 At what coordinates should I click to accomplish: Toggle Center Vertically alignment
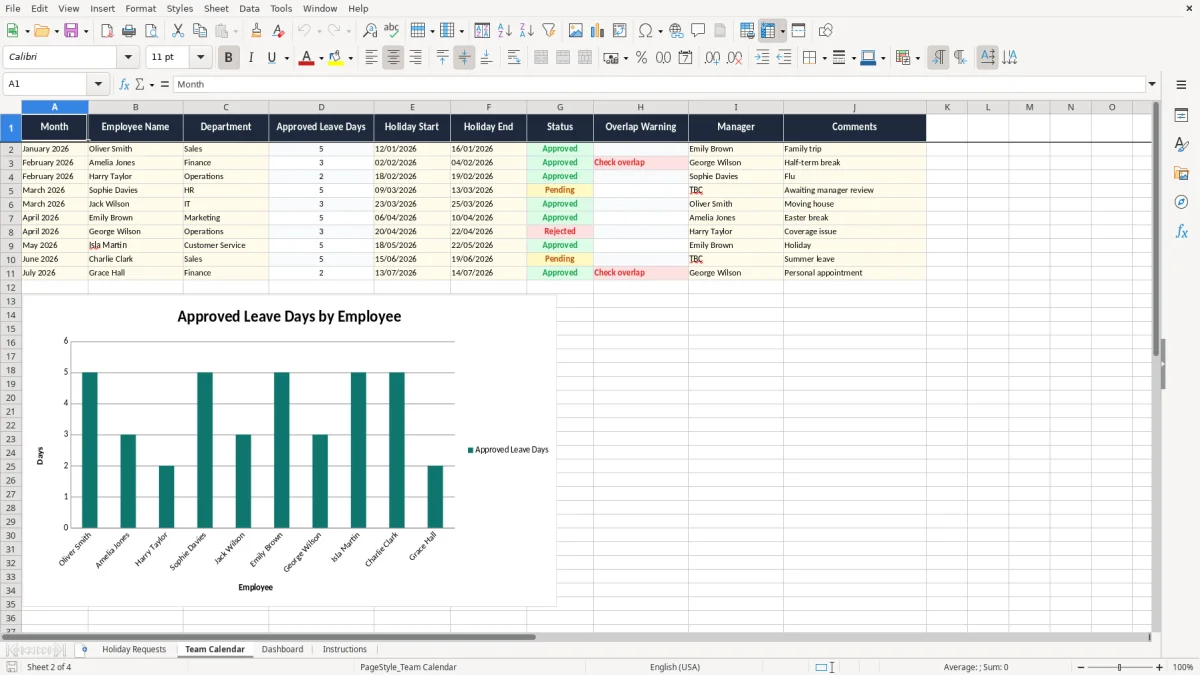pyautogui.click(x=464, y=58)
